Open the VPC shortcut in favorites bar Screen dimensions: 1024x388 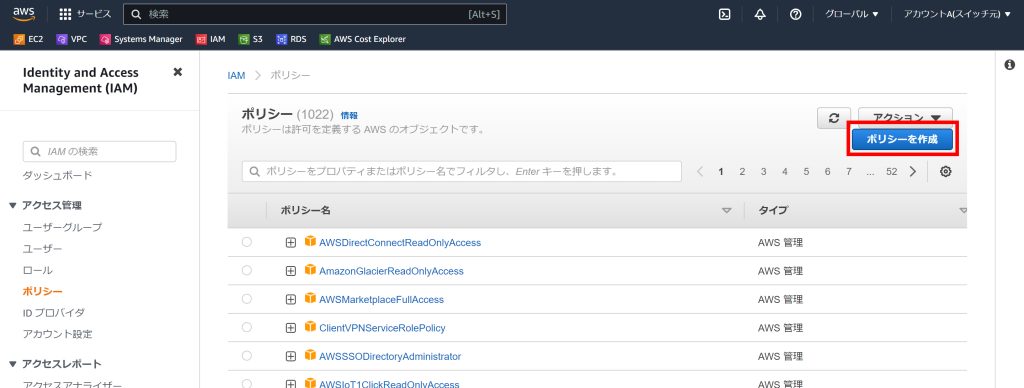pos(72,39)
